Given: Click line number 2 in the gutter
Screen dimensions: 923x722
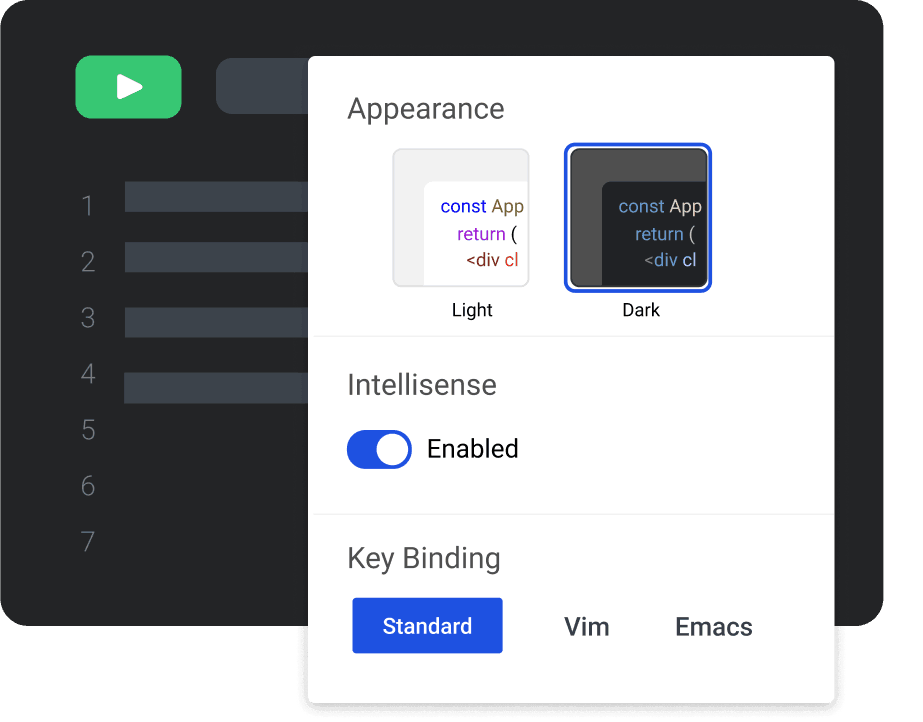Looking at the screenshot, I should 88,263.
